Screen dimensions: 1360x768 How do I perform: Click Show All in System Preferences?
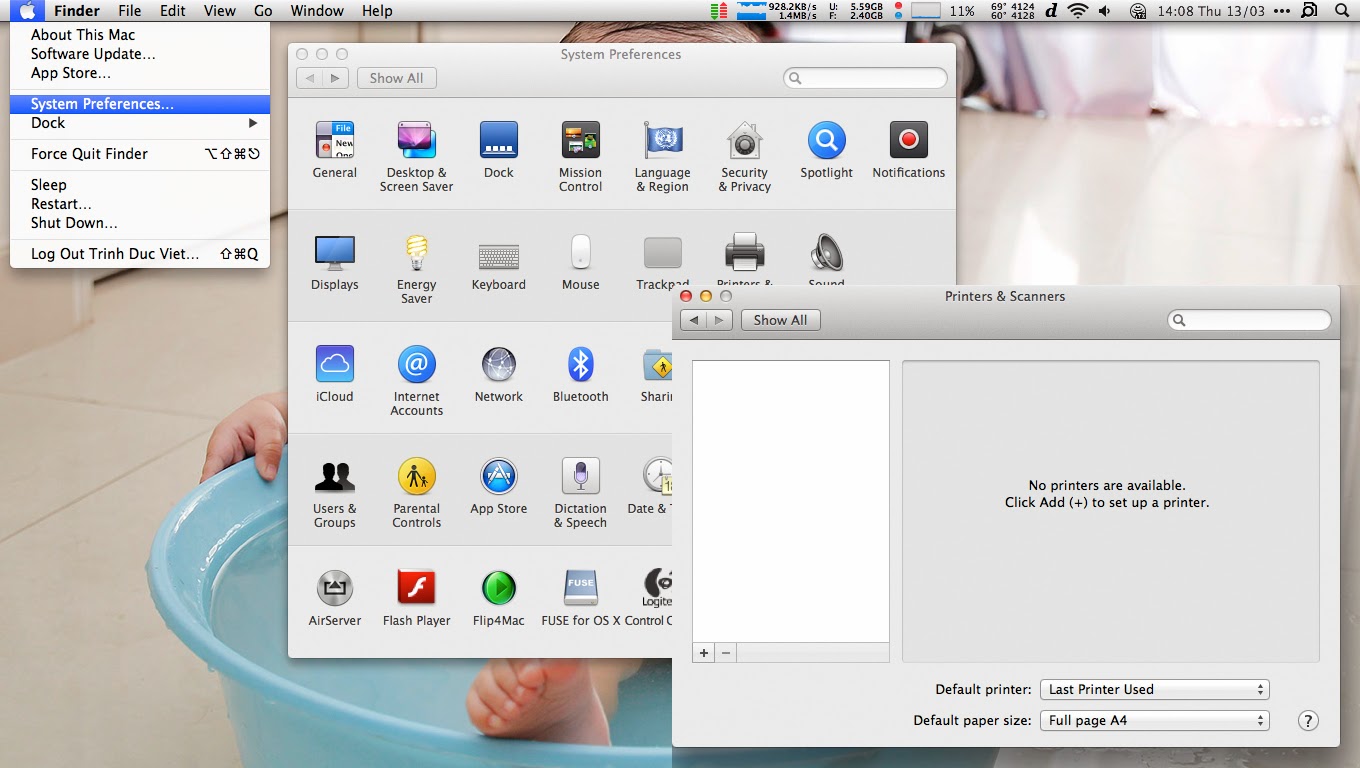click(396, 78)
